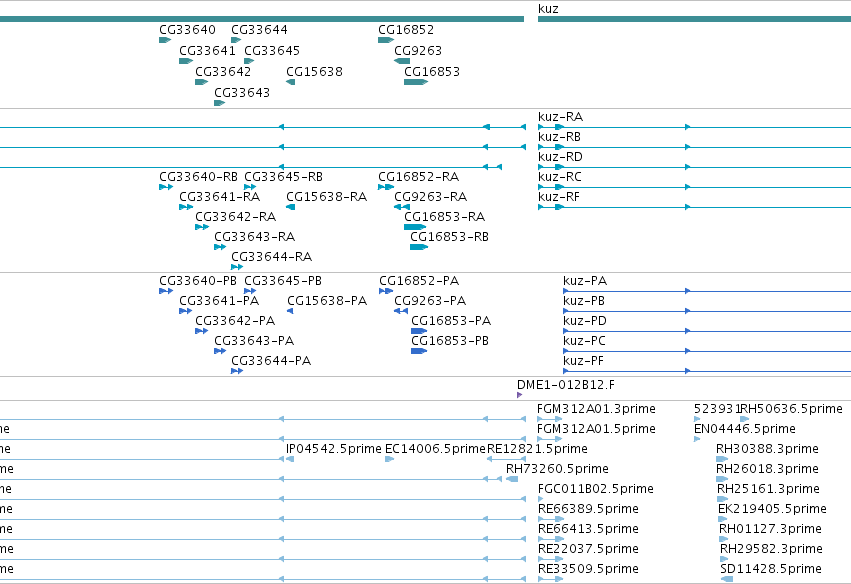Select the CG15638-PA protein arrow

point(290,311)
